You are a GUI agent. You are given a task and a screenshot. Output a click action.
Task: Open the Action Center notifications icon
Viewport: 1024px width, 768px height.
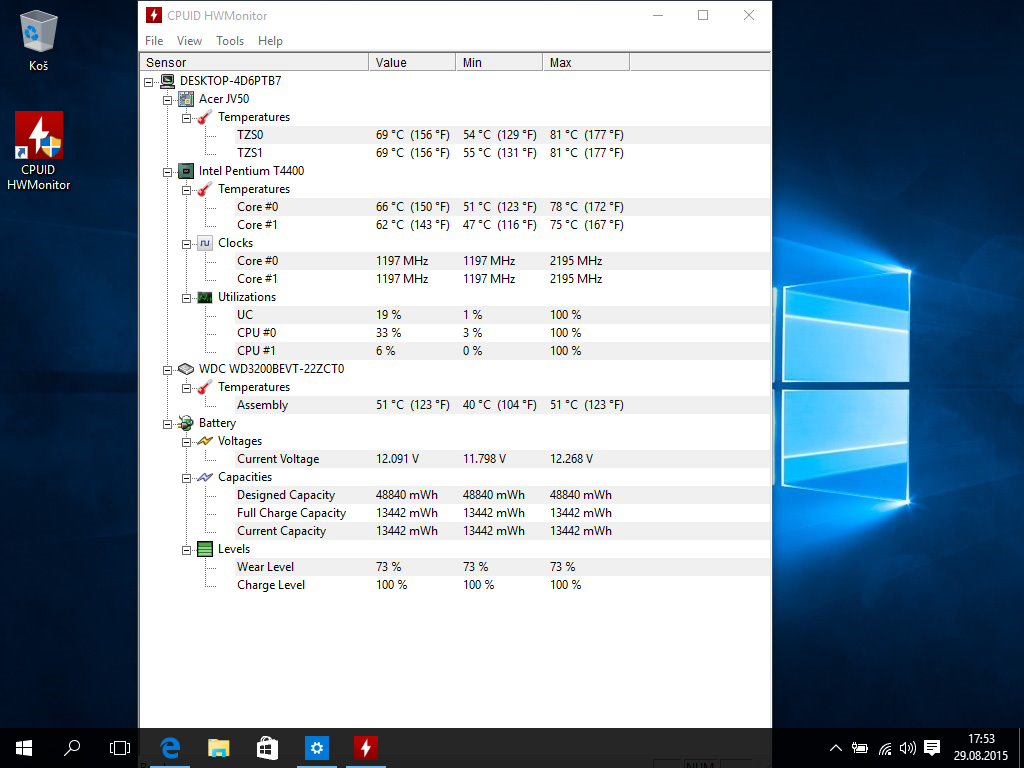(x=932, y=748)
